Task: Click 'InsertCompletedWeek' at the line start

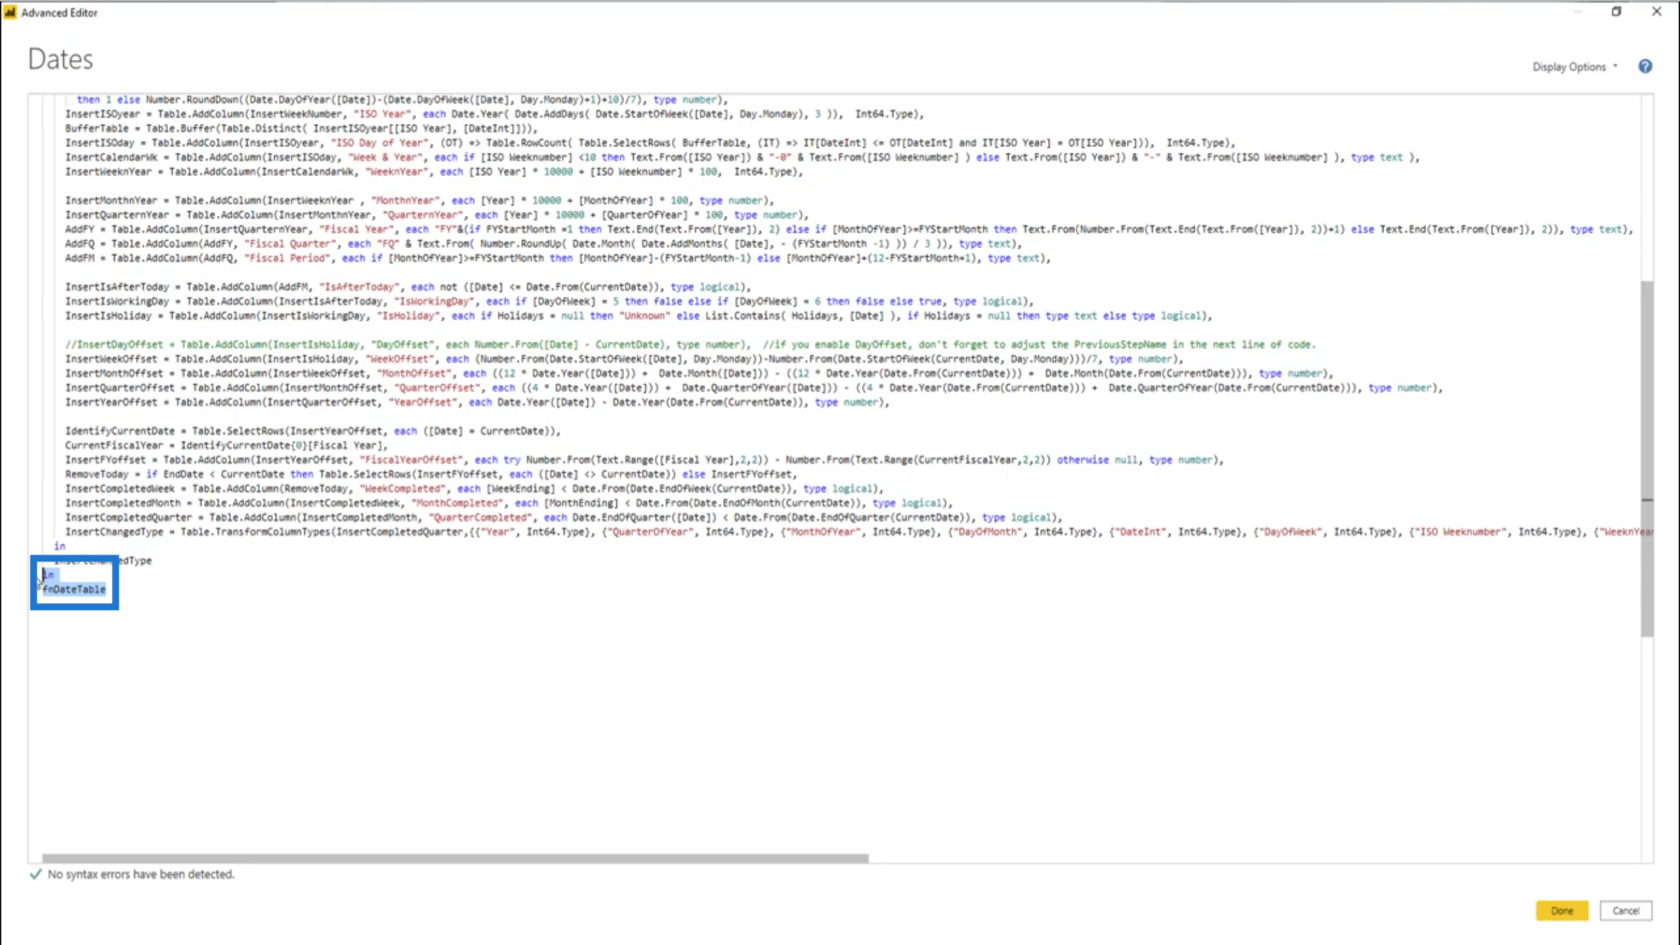Action: tap(120, 489)
